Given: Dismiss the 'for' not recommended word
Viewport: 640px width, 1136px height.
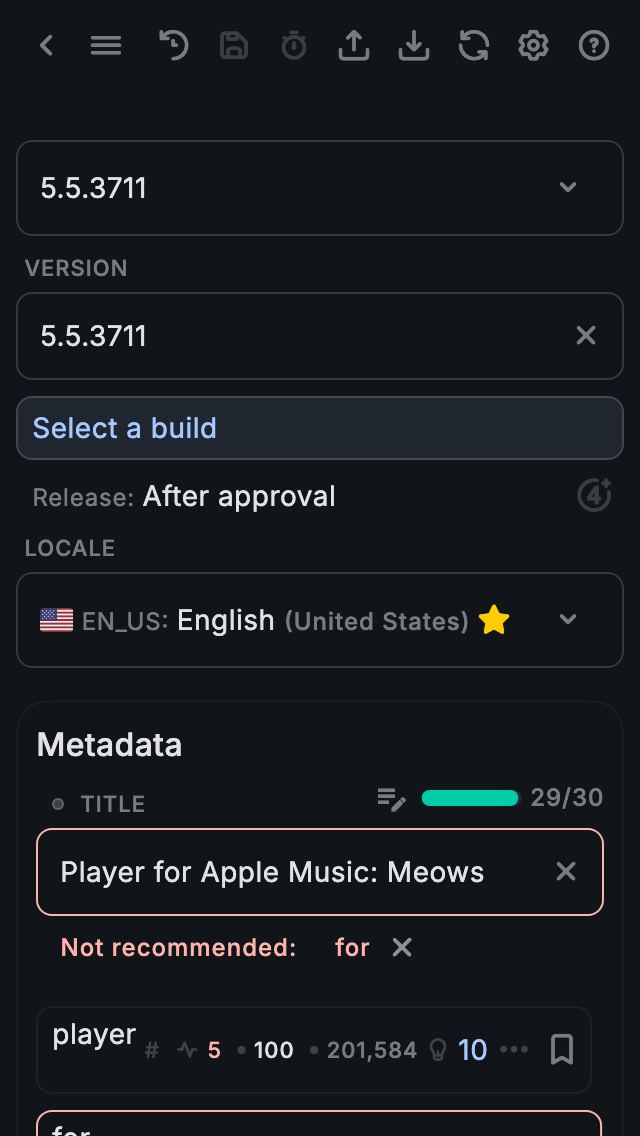Looking at the screenshot, I should click(402, 947).
